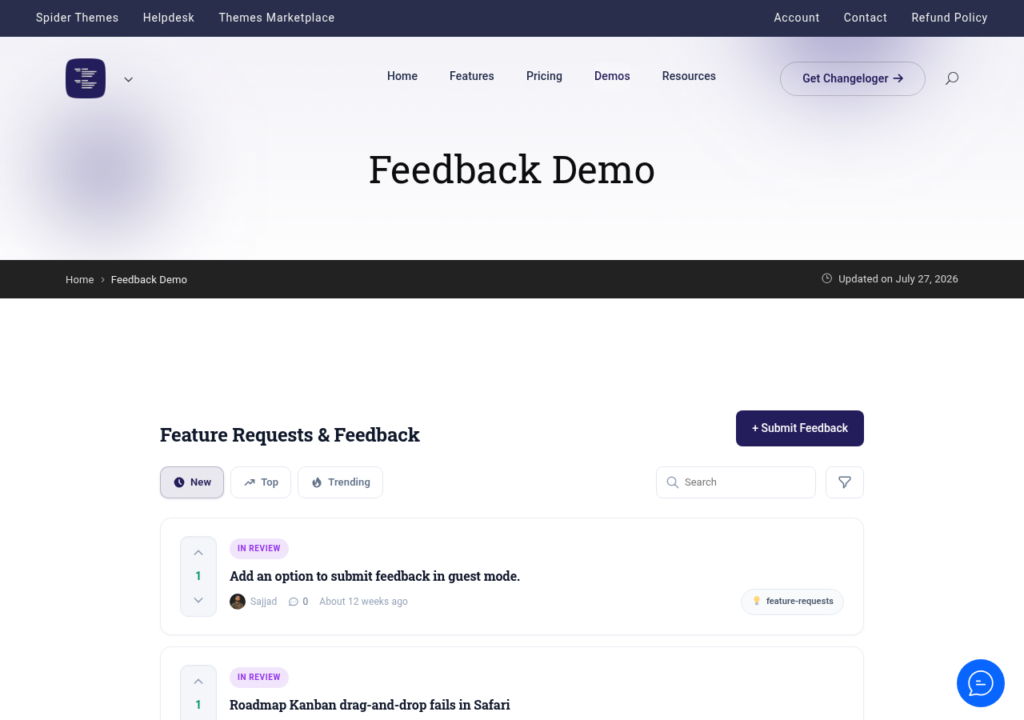This screenshot has width=1024, height=720.
Task: Click 'About 12 weeks ago' timestamp
Action: 363,602
